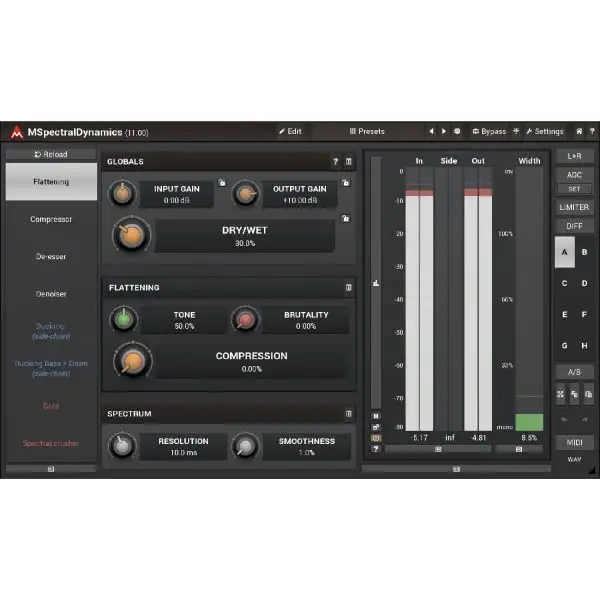Toggle the Bypass button

point(488,131)
